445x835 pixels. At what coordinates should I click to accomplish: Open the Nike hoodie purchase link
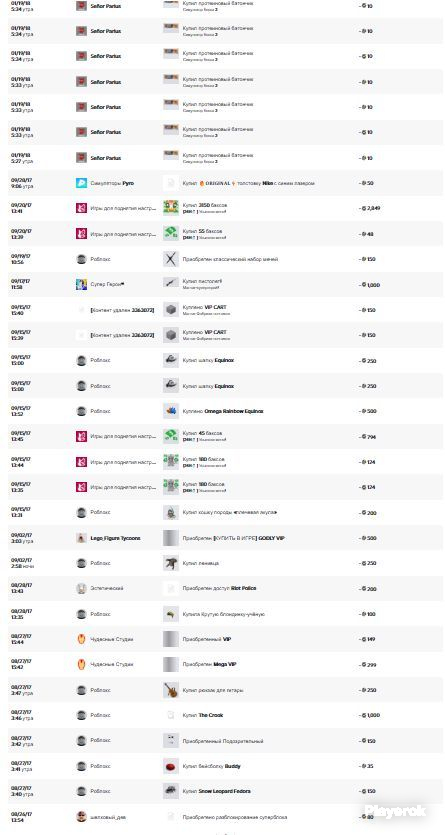(249, 183)
